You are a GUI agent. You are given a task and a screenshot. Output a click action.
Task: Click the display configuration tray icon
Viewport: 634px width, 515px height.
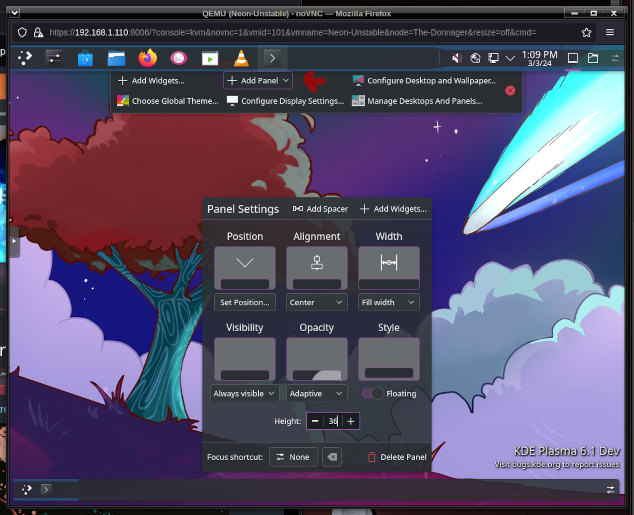click(493, 58)
